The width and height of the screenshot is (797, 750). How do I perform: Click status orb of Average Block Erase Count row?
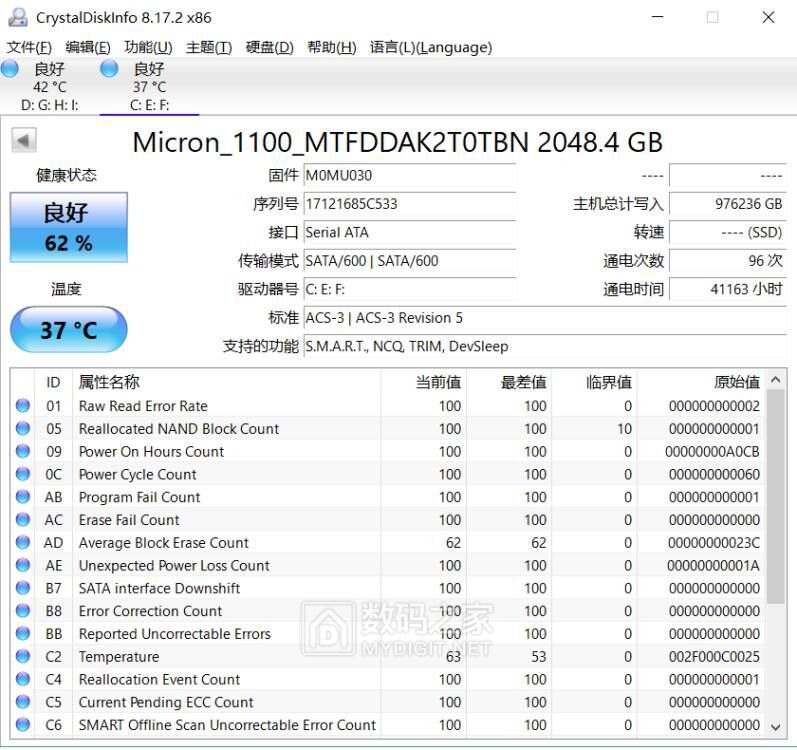click(x=23, y=542)
